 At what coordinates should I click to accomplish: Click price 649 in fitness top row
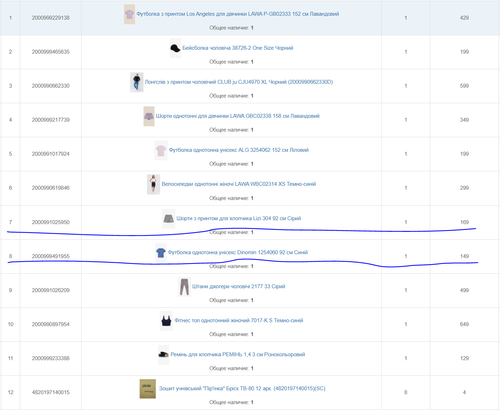point(464,324)
